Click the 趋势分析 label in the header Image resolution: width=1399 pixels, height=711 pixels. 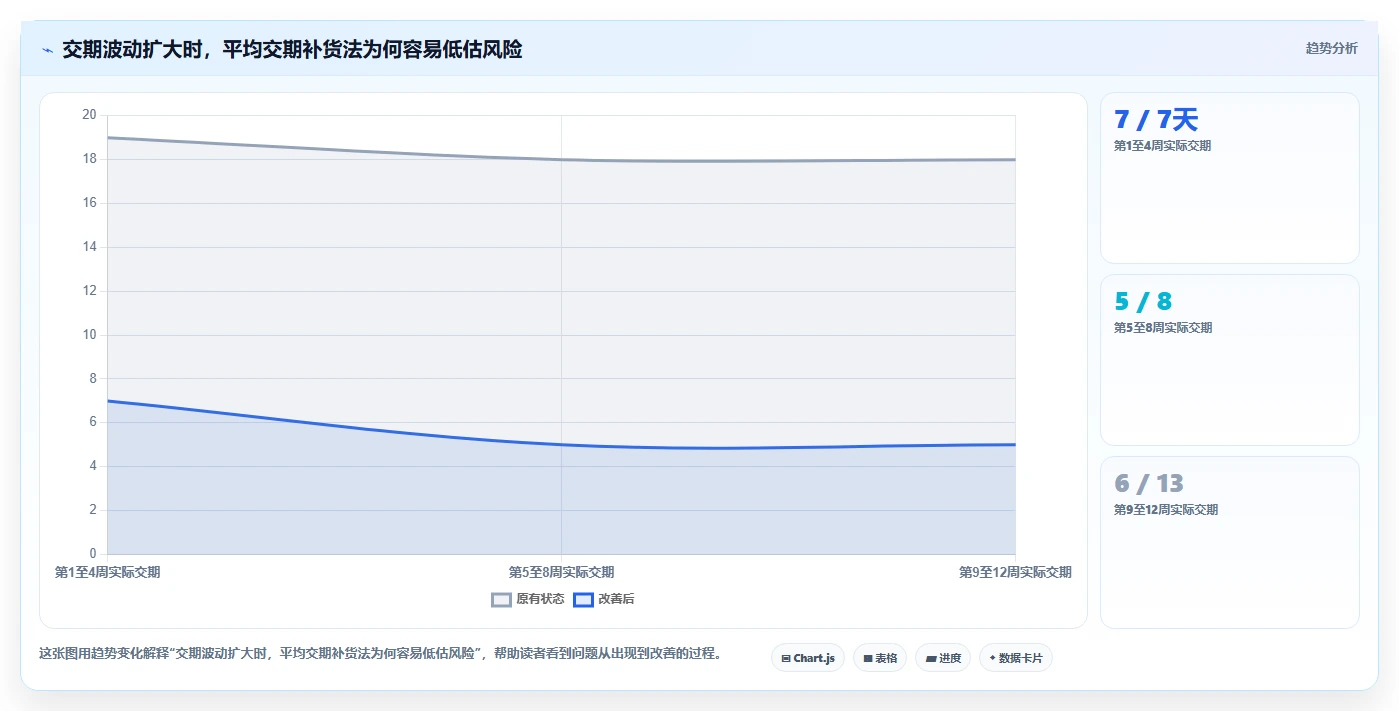pos(1331,48)
